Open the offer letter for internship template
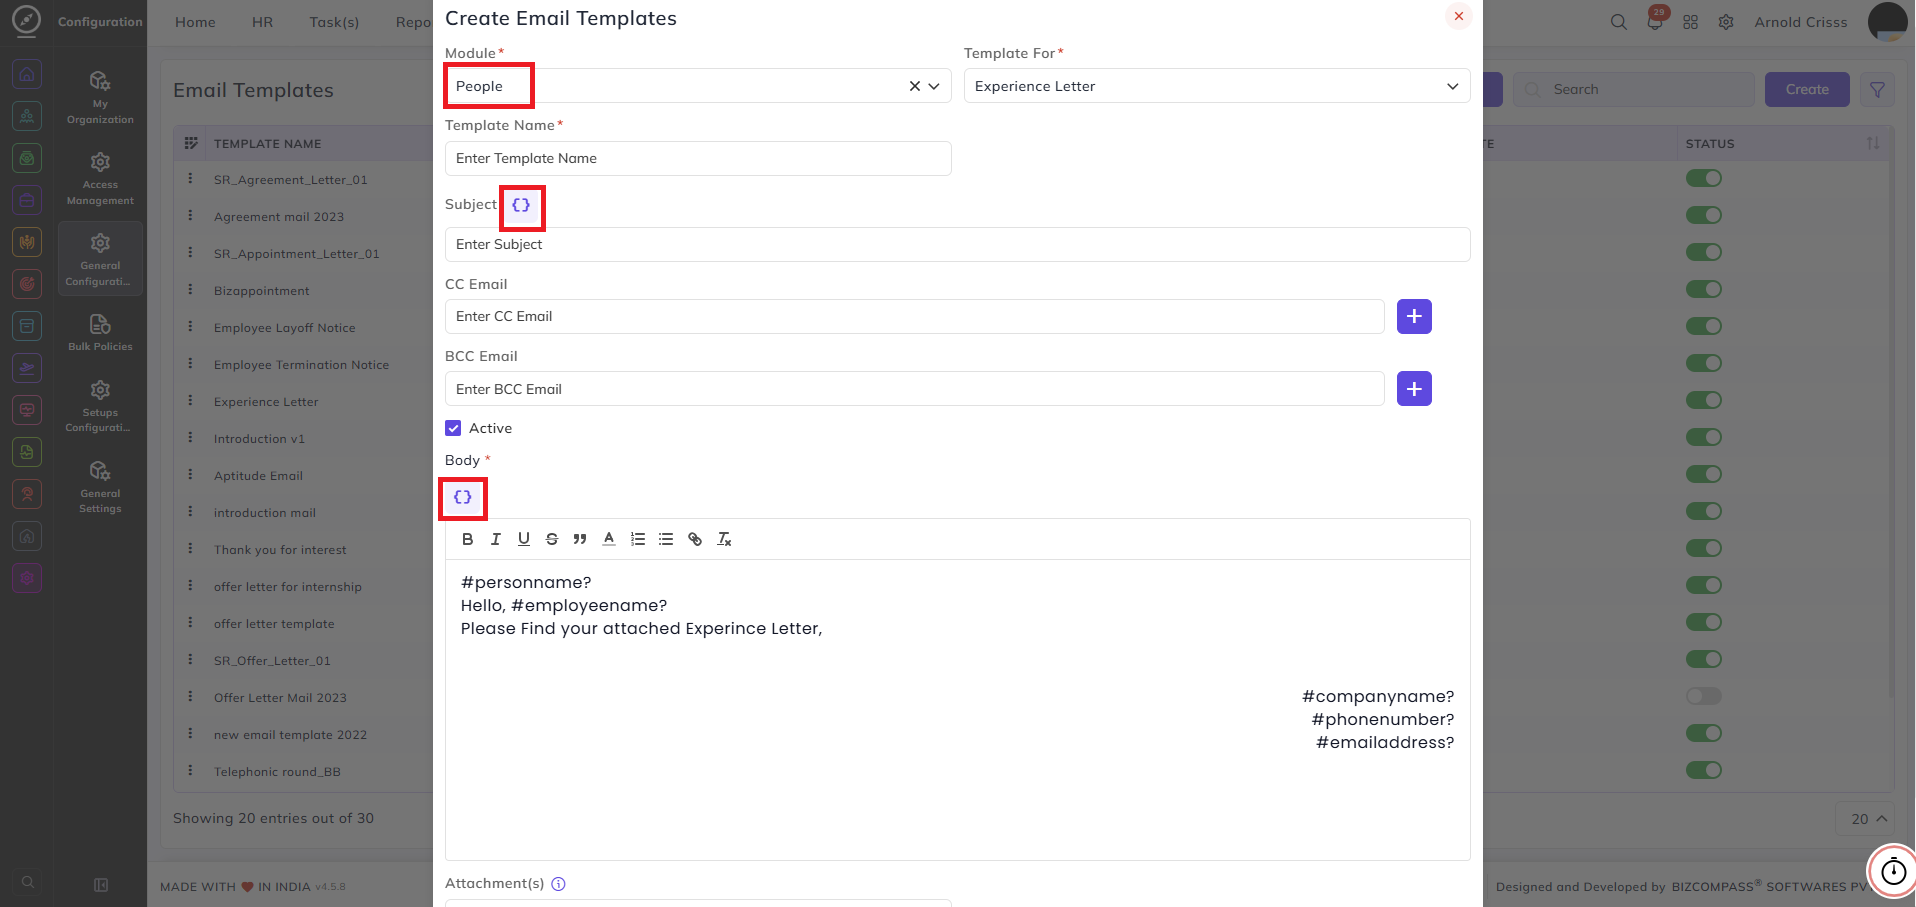Screen dimensions: 1916x907 click(287, 587)
